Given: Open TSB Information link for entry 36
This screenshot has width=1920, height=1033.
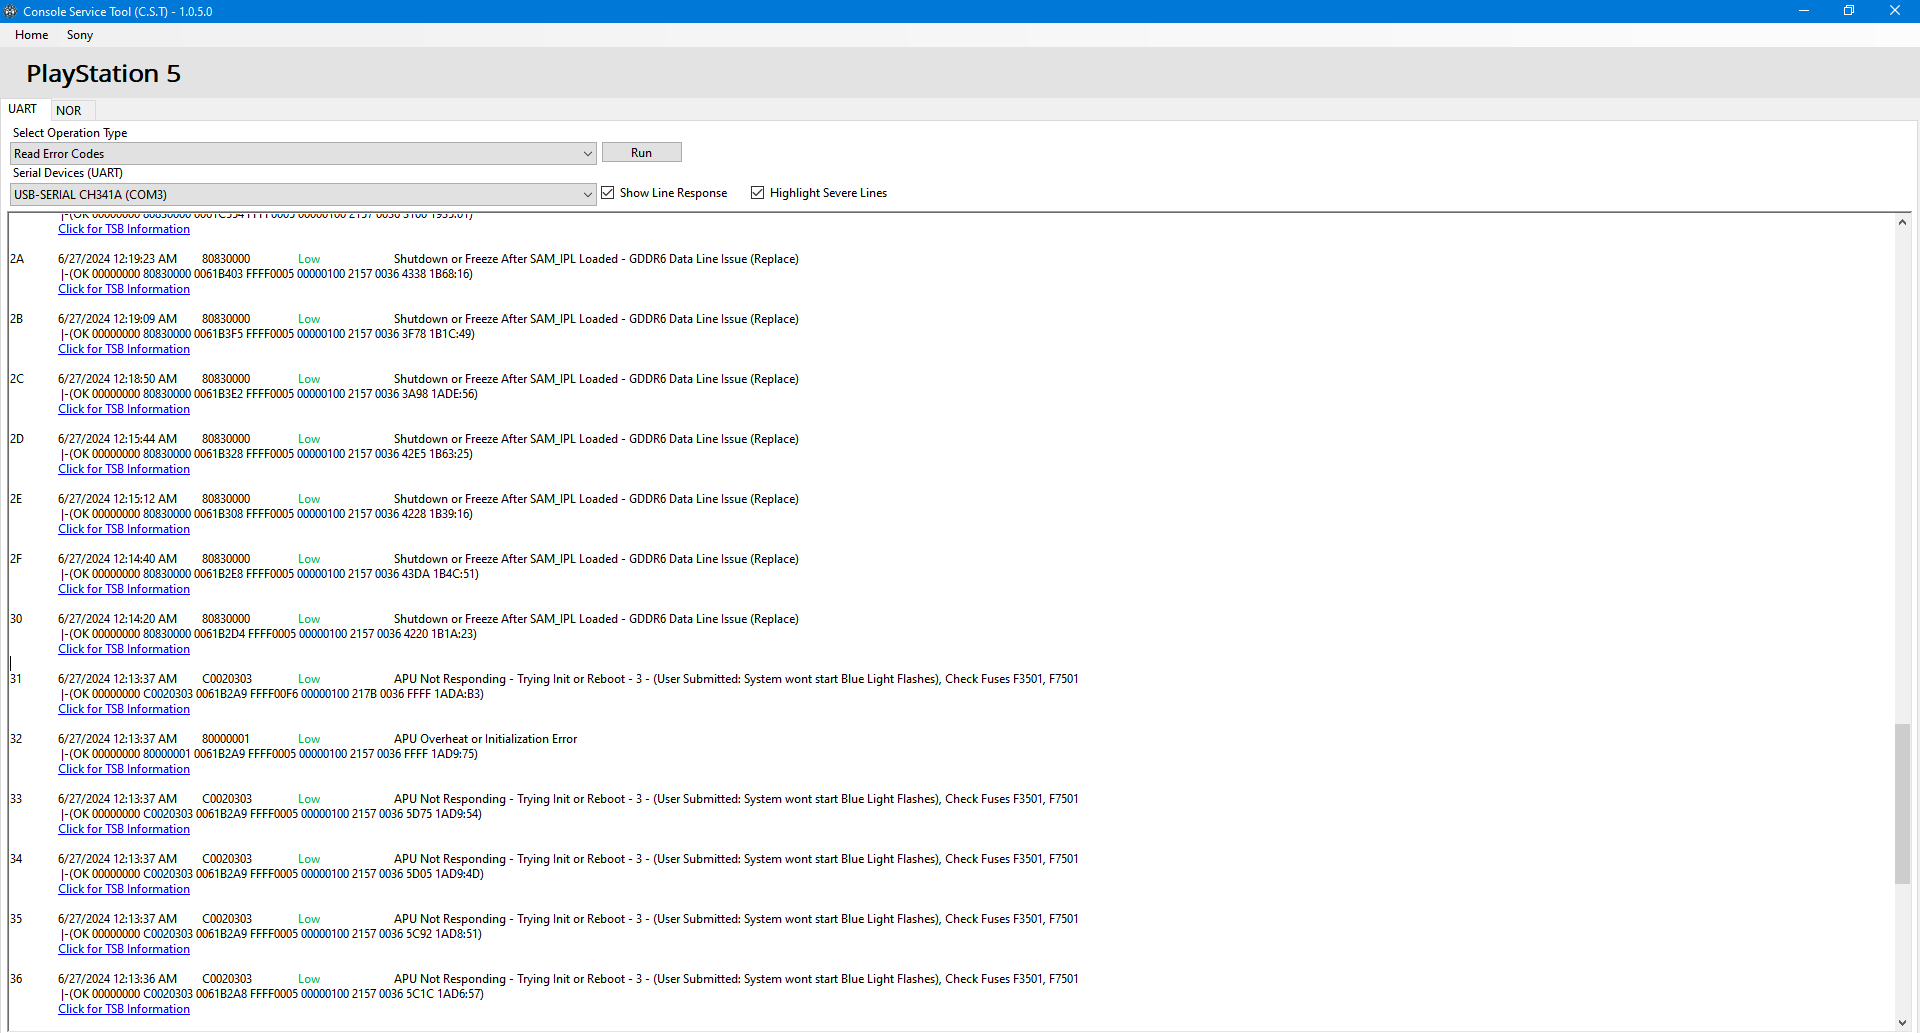Looking at the screenshot, I should [124, 1009].
